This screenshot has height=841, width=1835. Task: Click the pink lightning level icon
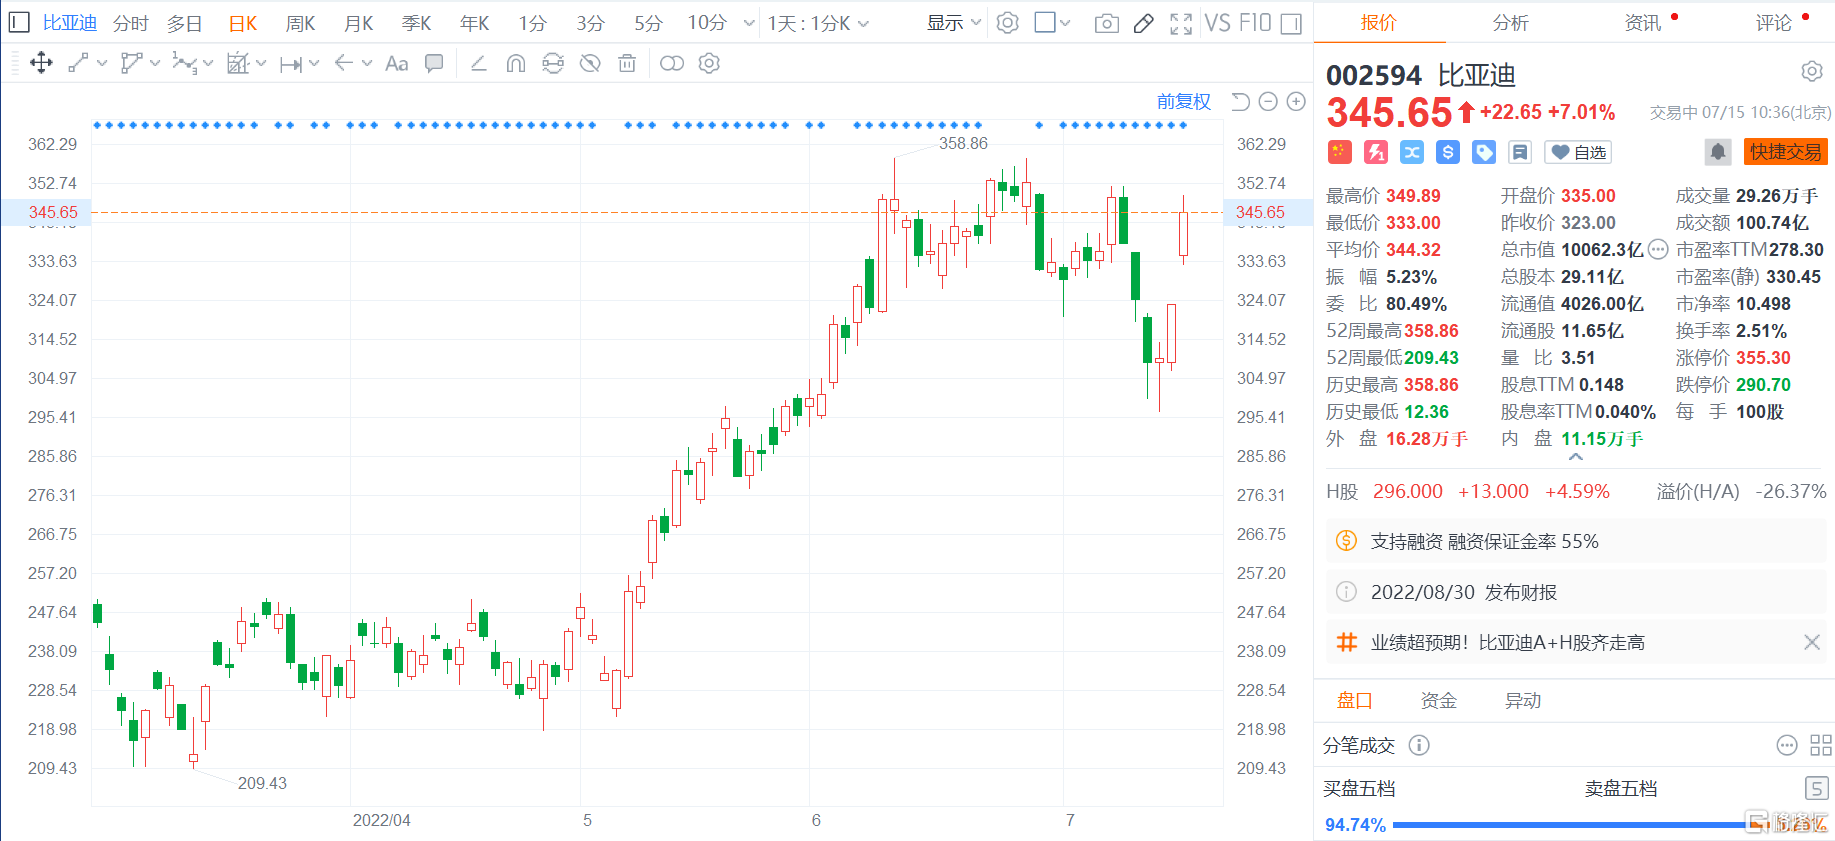pos(1376,152)
